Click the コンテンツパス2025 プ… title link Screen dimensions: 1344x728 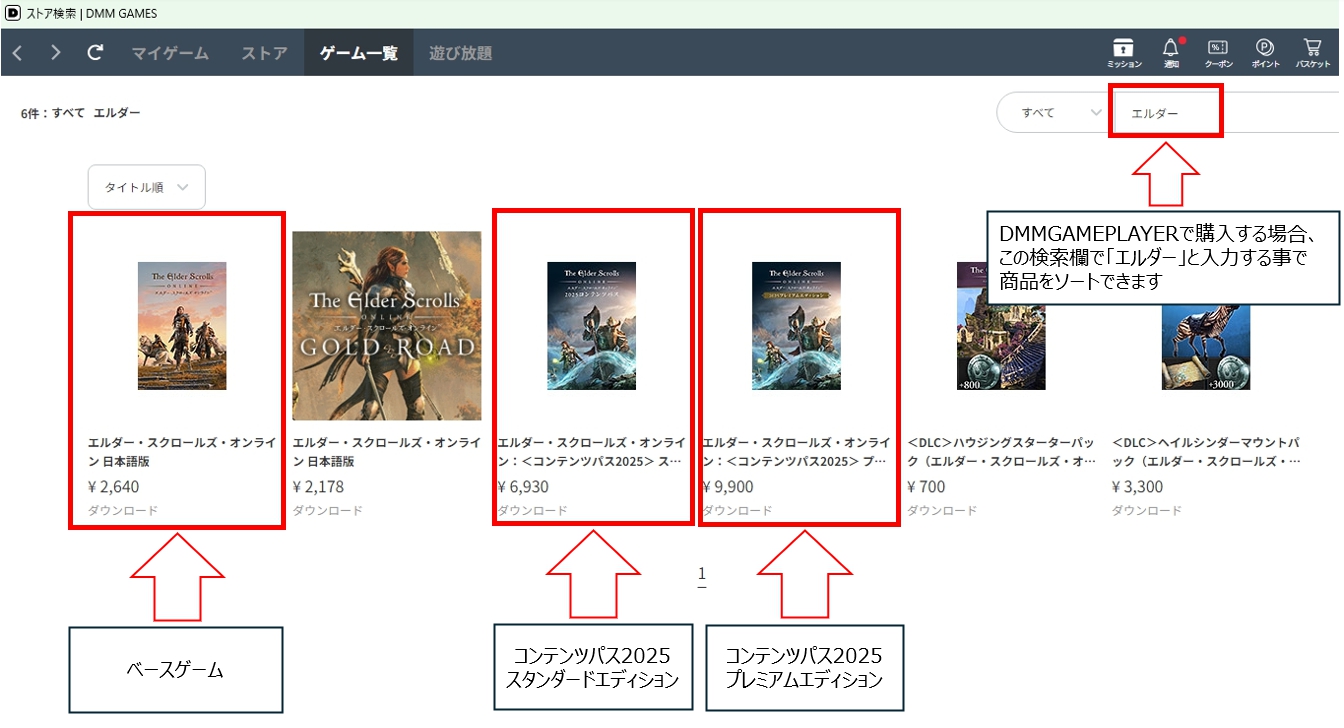tap(796, 452)
